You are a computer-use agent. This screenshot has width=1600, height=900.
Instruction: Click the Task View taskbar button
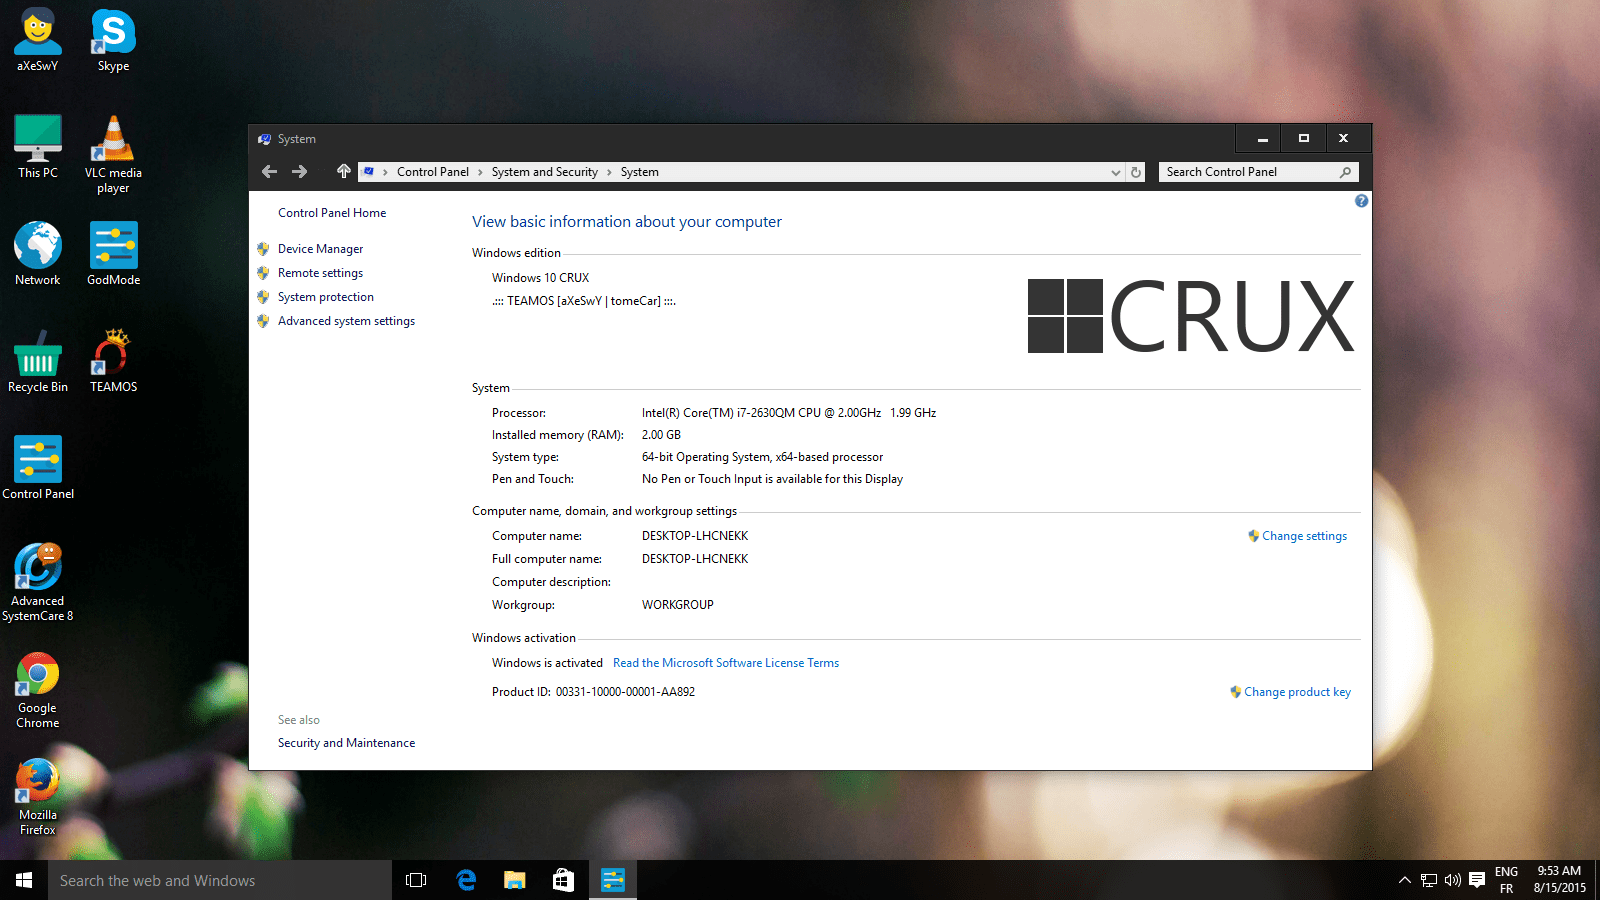click(x=416, y=880)
